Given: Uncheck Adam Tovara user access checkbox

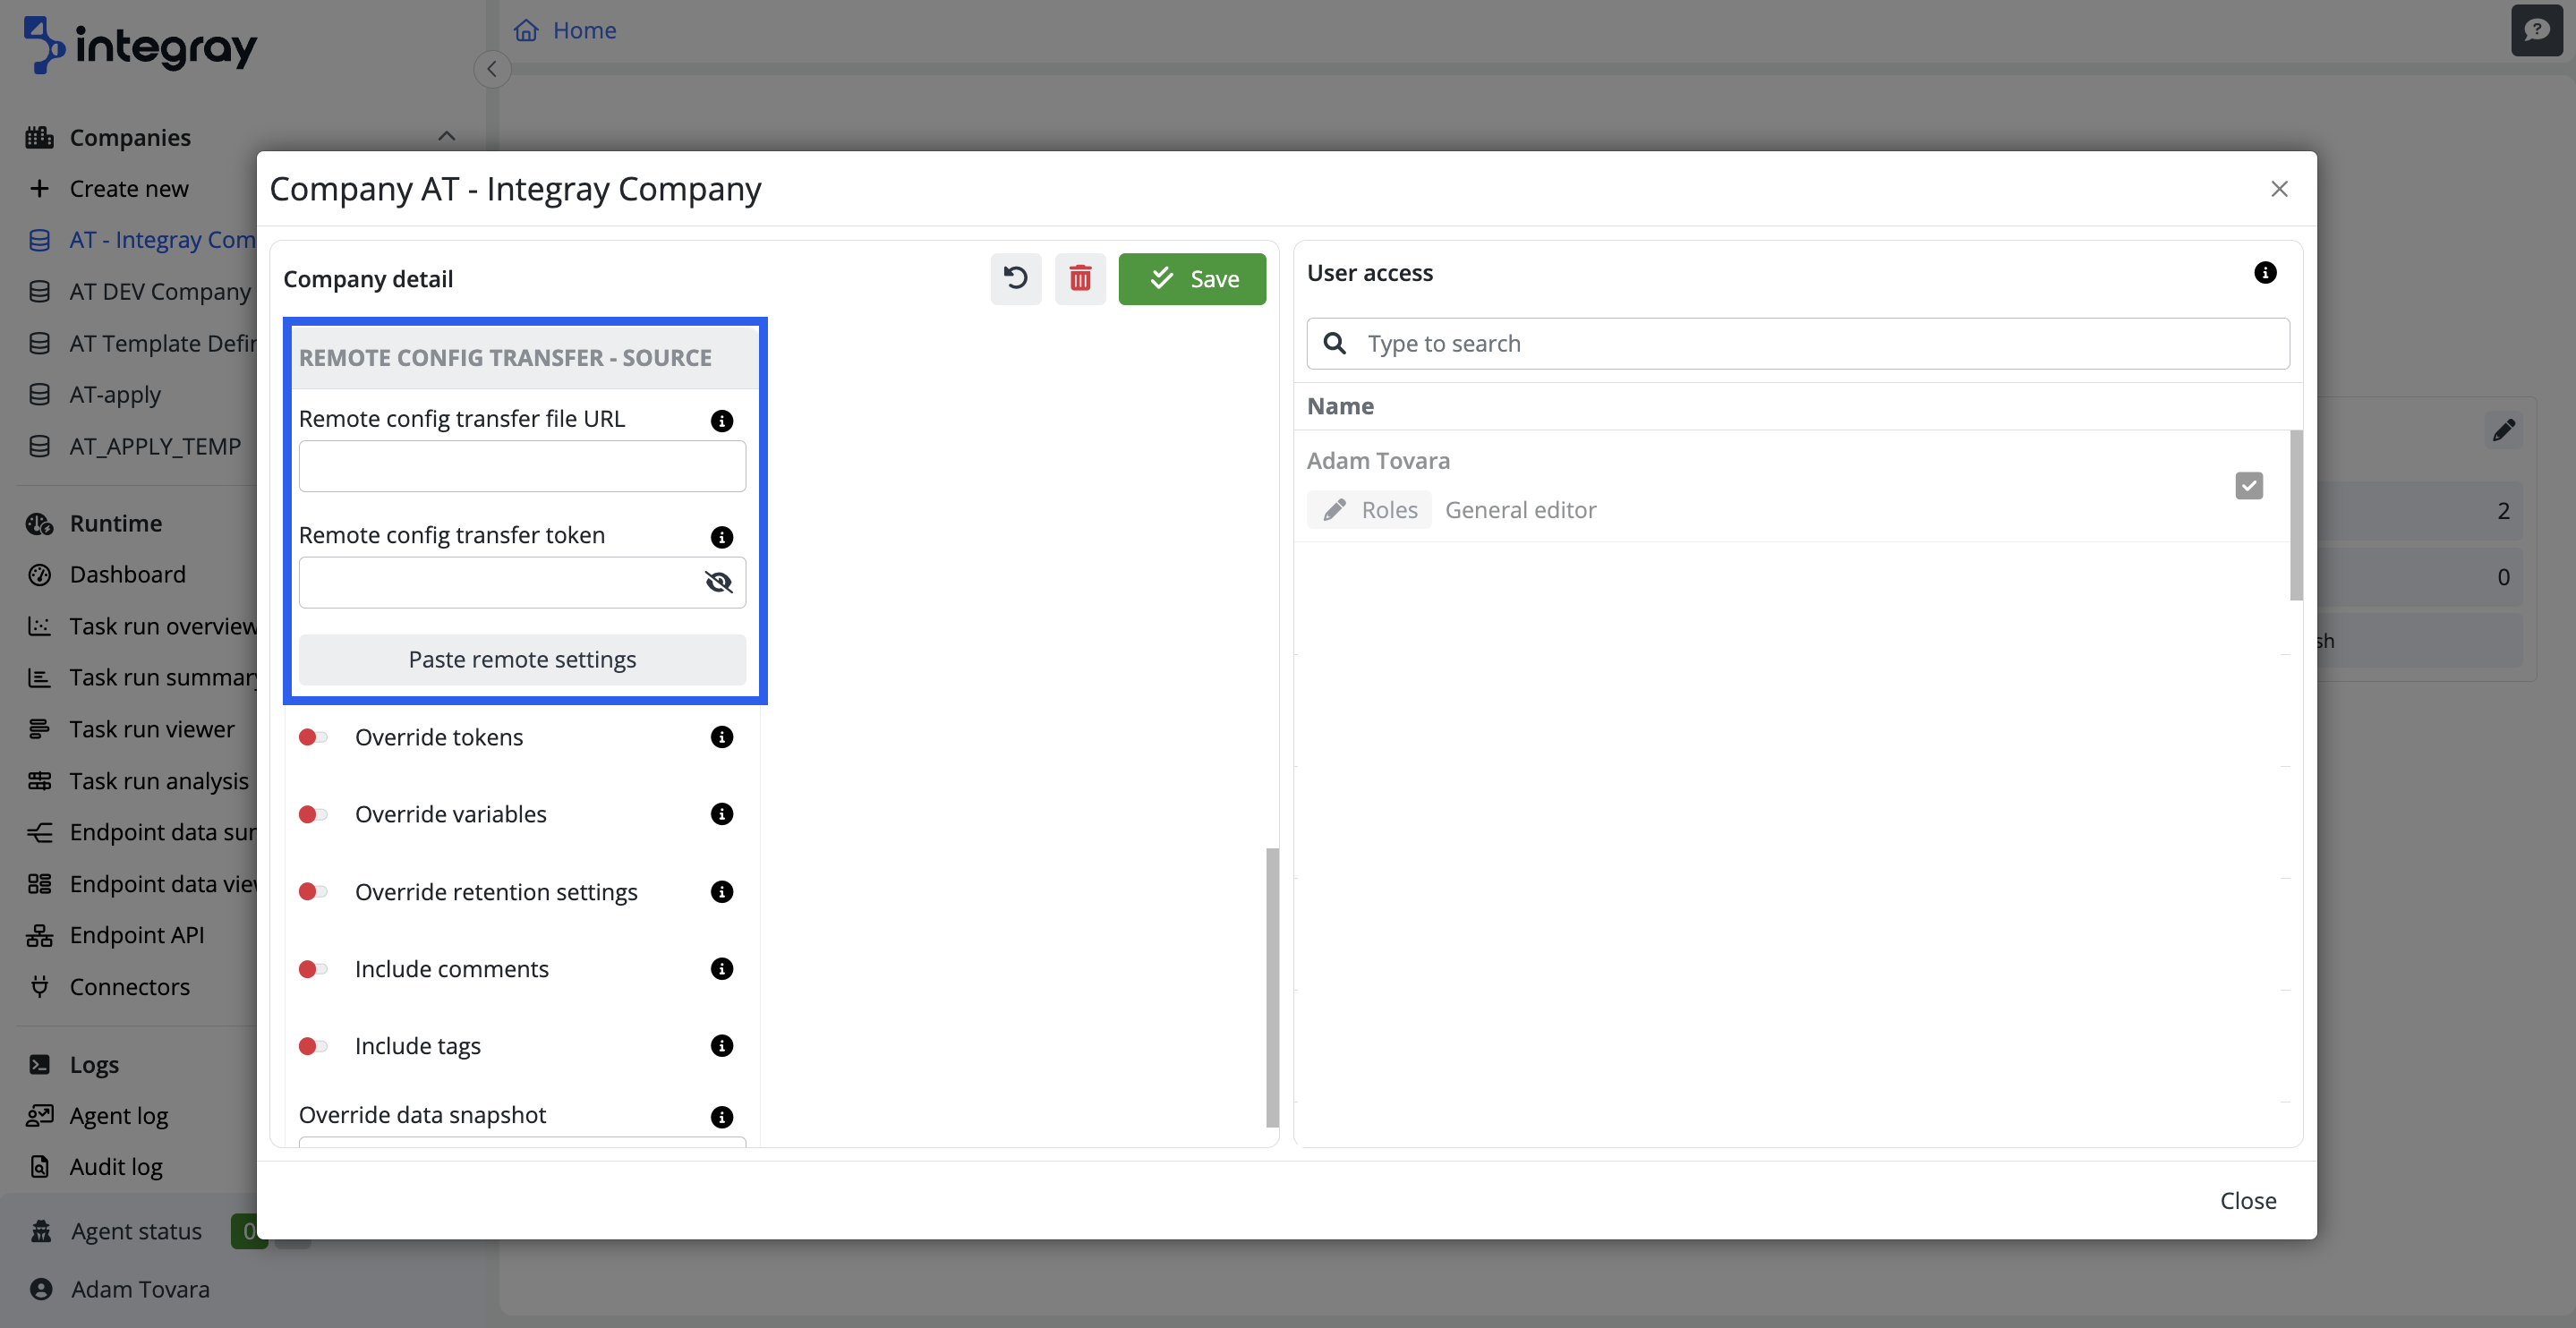Looking at the screenshot, I should (x=2248, y=485).
